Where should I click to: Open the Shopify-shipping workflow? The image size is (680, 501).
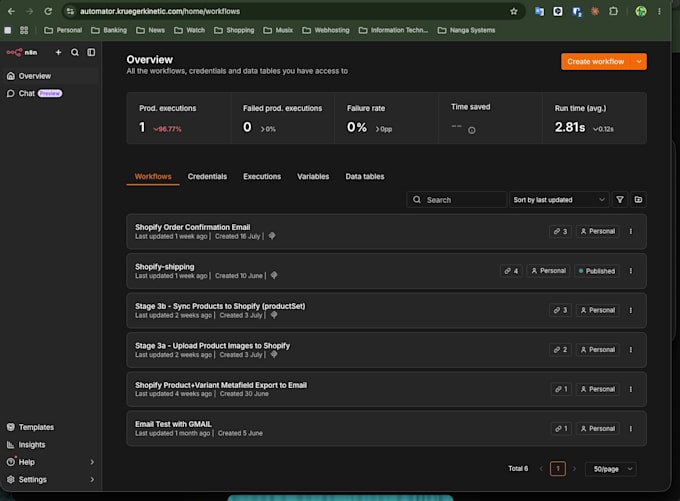(386, 271)
